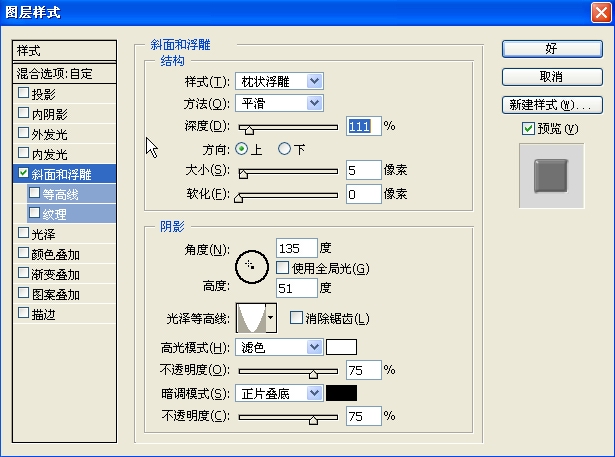Click the gloss contour curve thumbnail
The image size is (615, 457).
251,318
